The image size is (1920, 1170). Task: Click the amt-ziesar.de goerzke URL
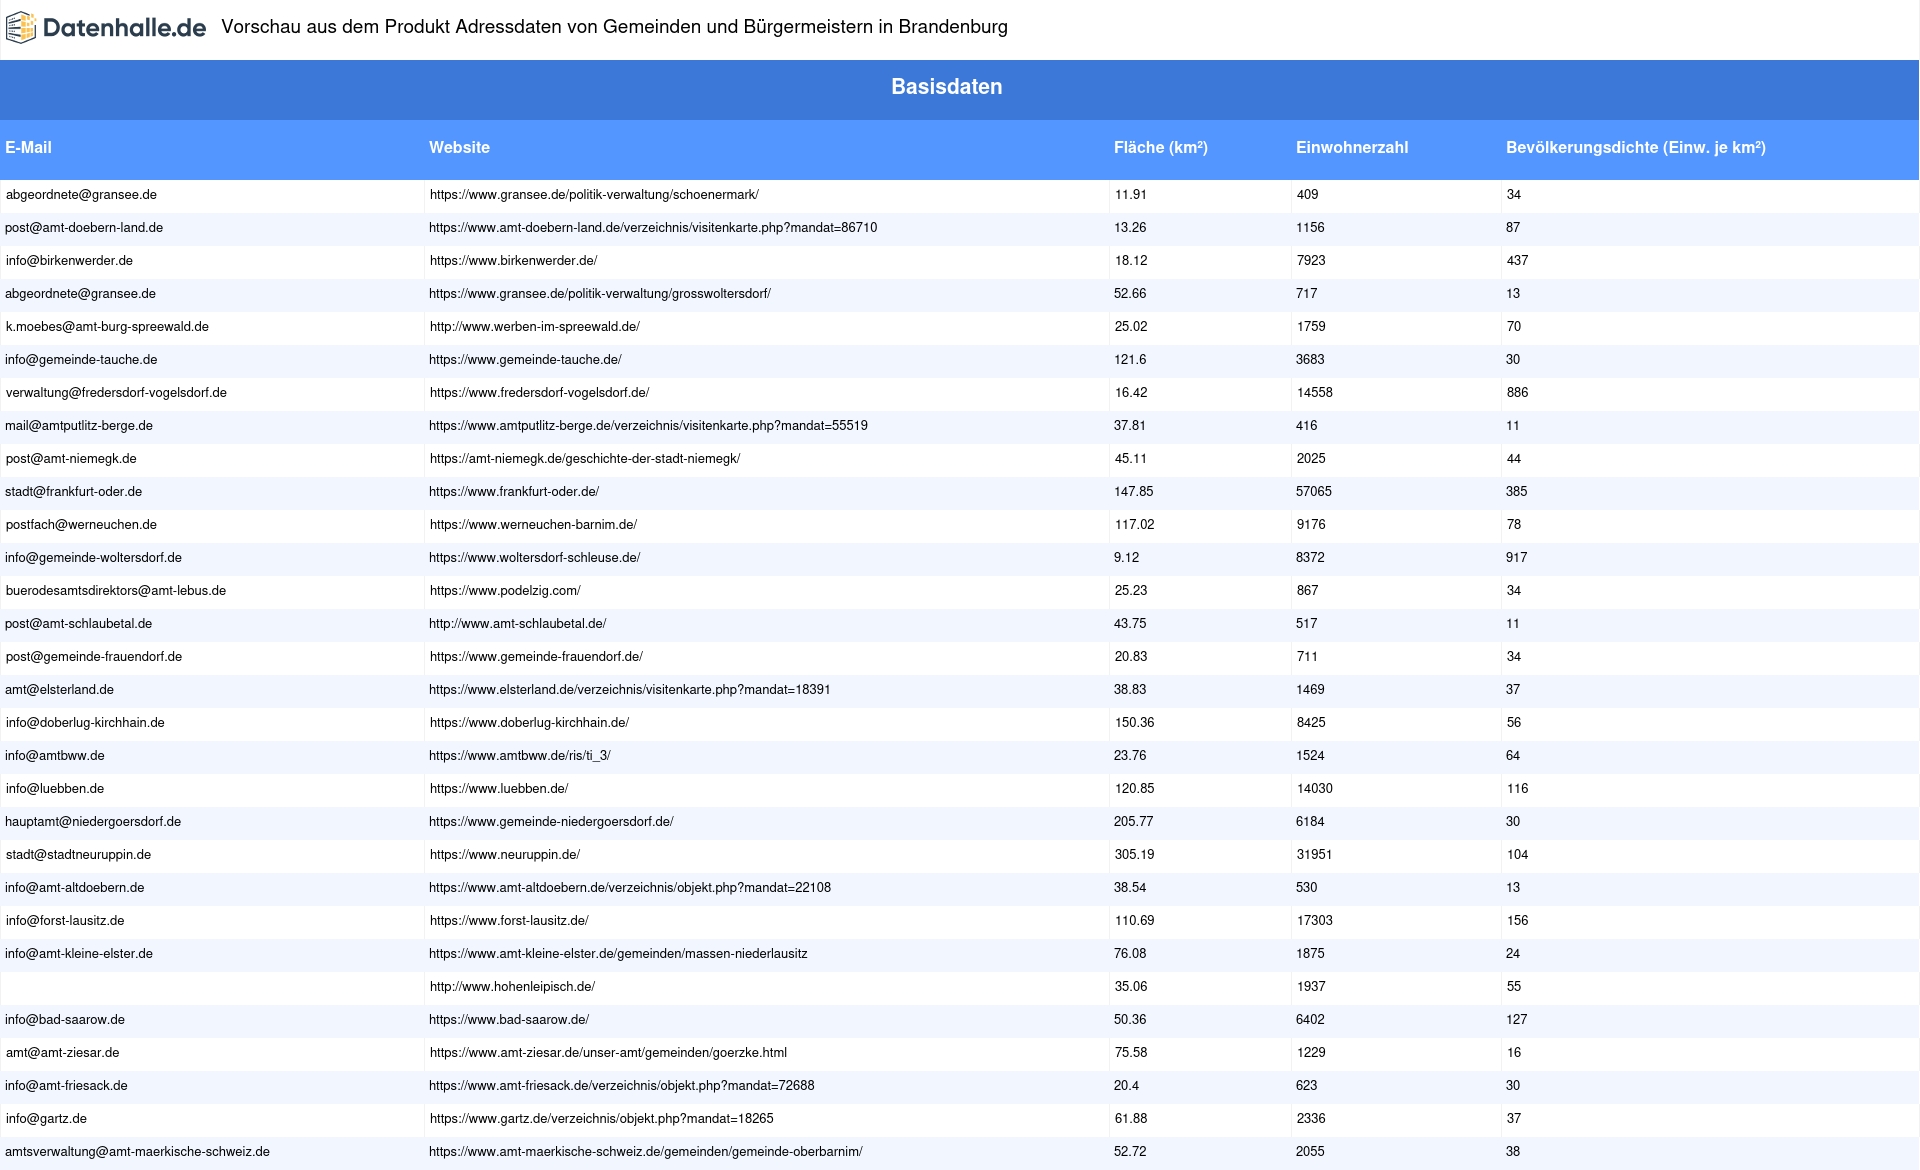pos(608,1053)
